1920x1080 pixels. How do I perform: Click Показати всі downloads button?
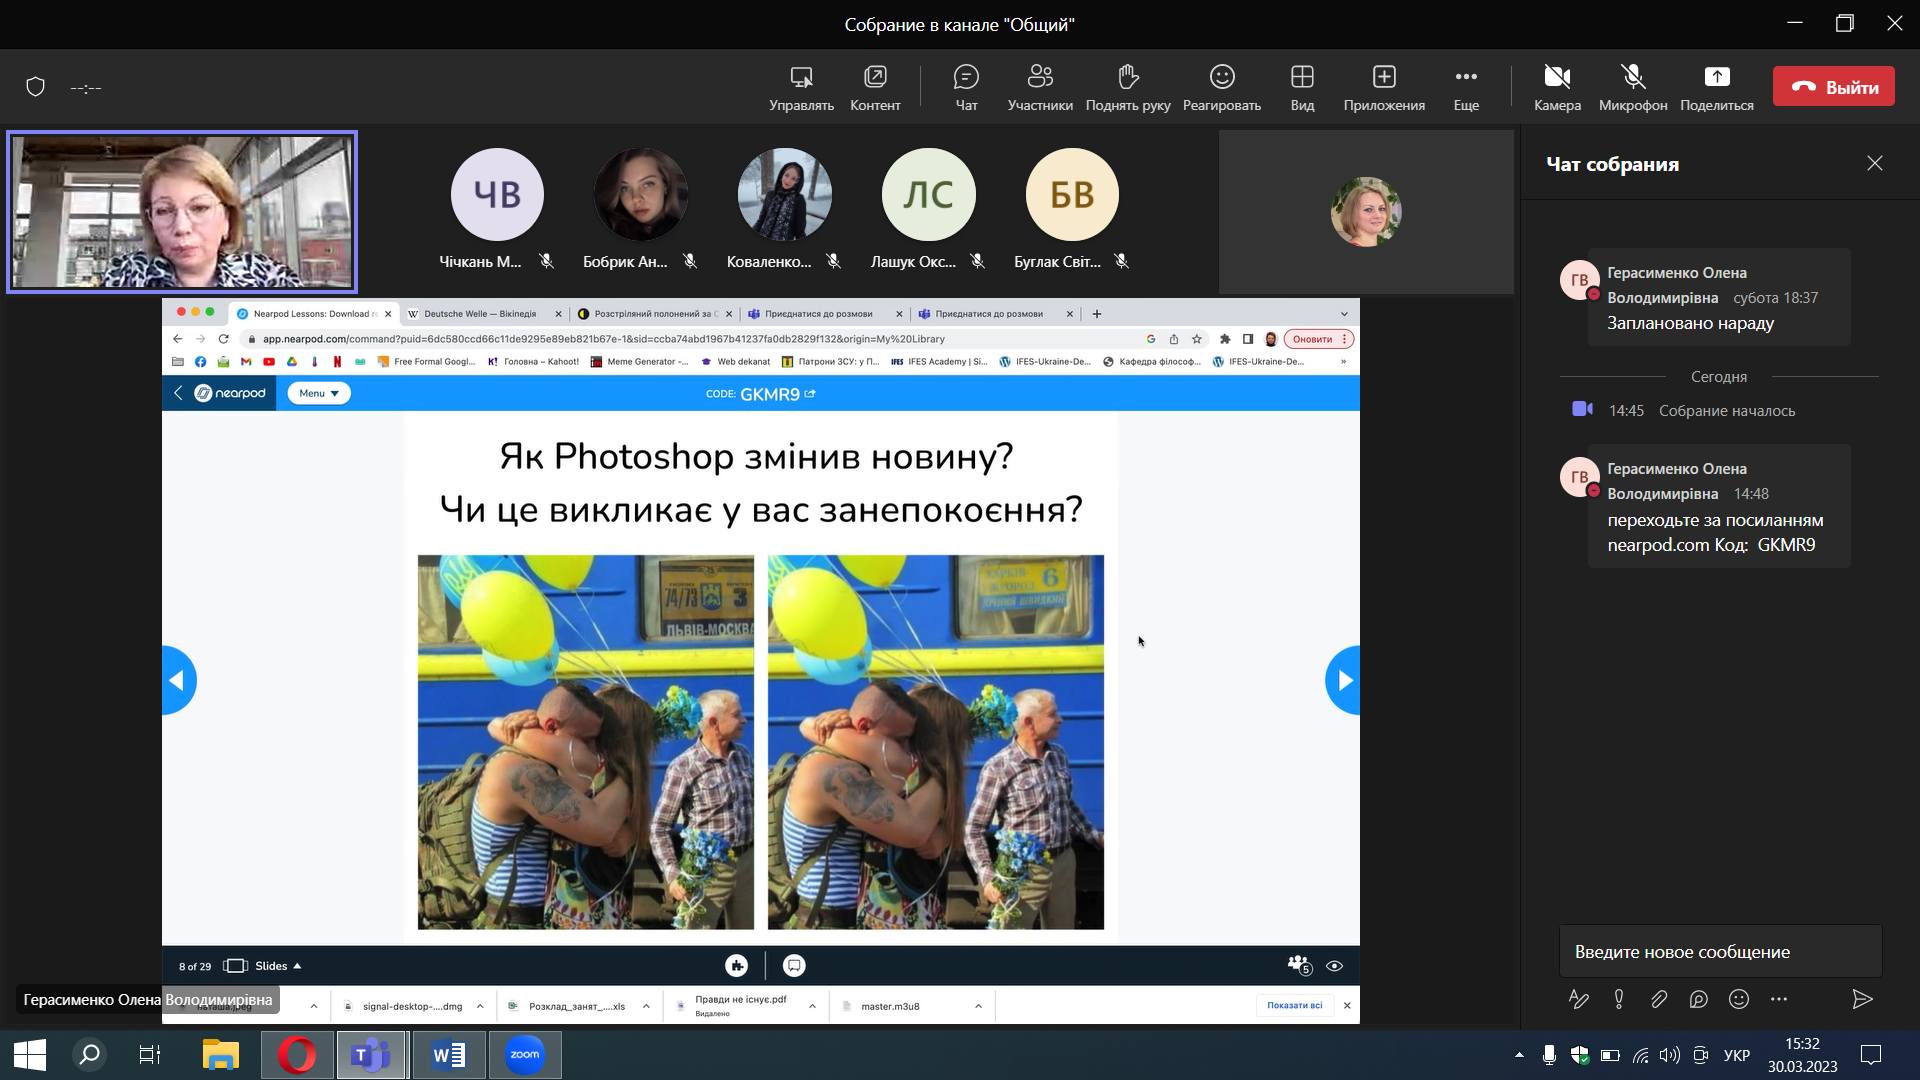point(1294,1005)
